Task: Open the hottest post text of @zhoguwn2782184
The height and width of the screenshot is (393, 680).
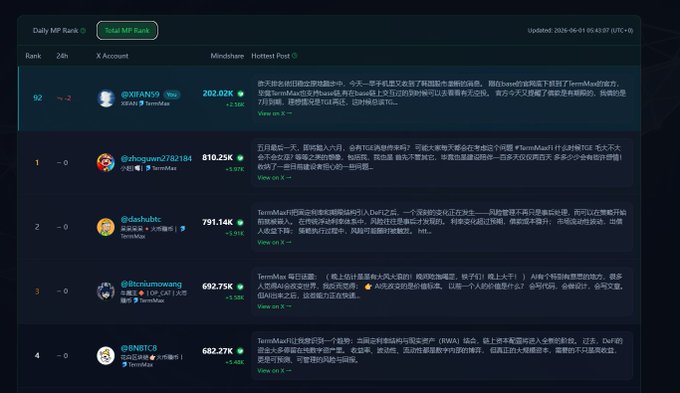Action: (x=439, y=157)
